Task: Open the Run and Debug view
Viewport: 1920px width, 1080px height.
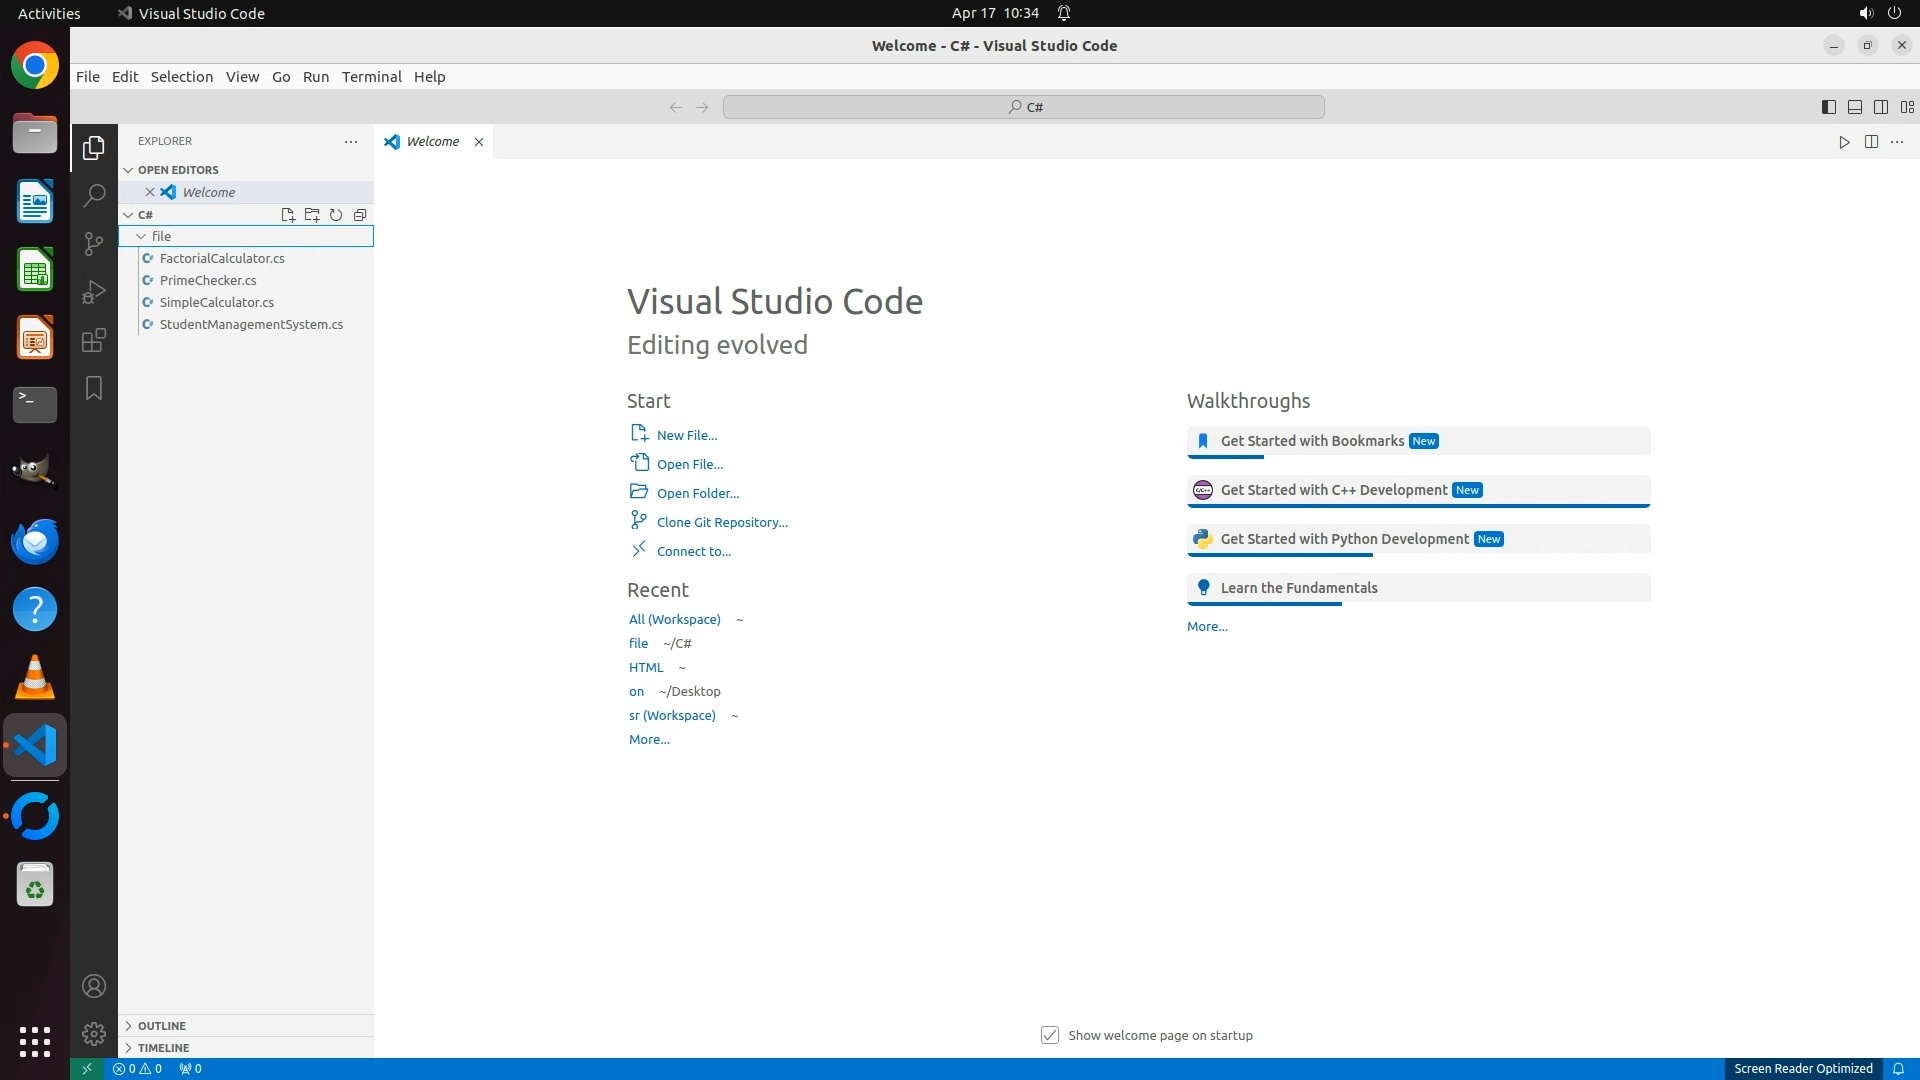Action: [x=94, y=292]
